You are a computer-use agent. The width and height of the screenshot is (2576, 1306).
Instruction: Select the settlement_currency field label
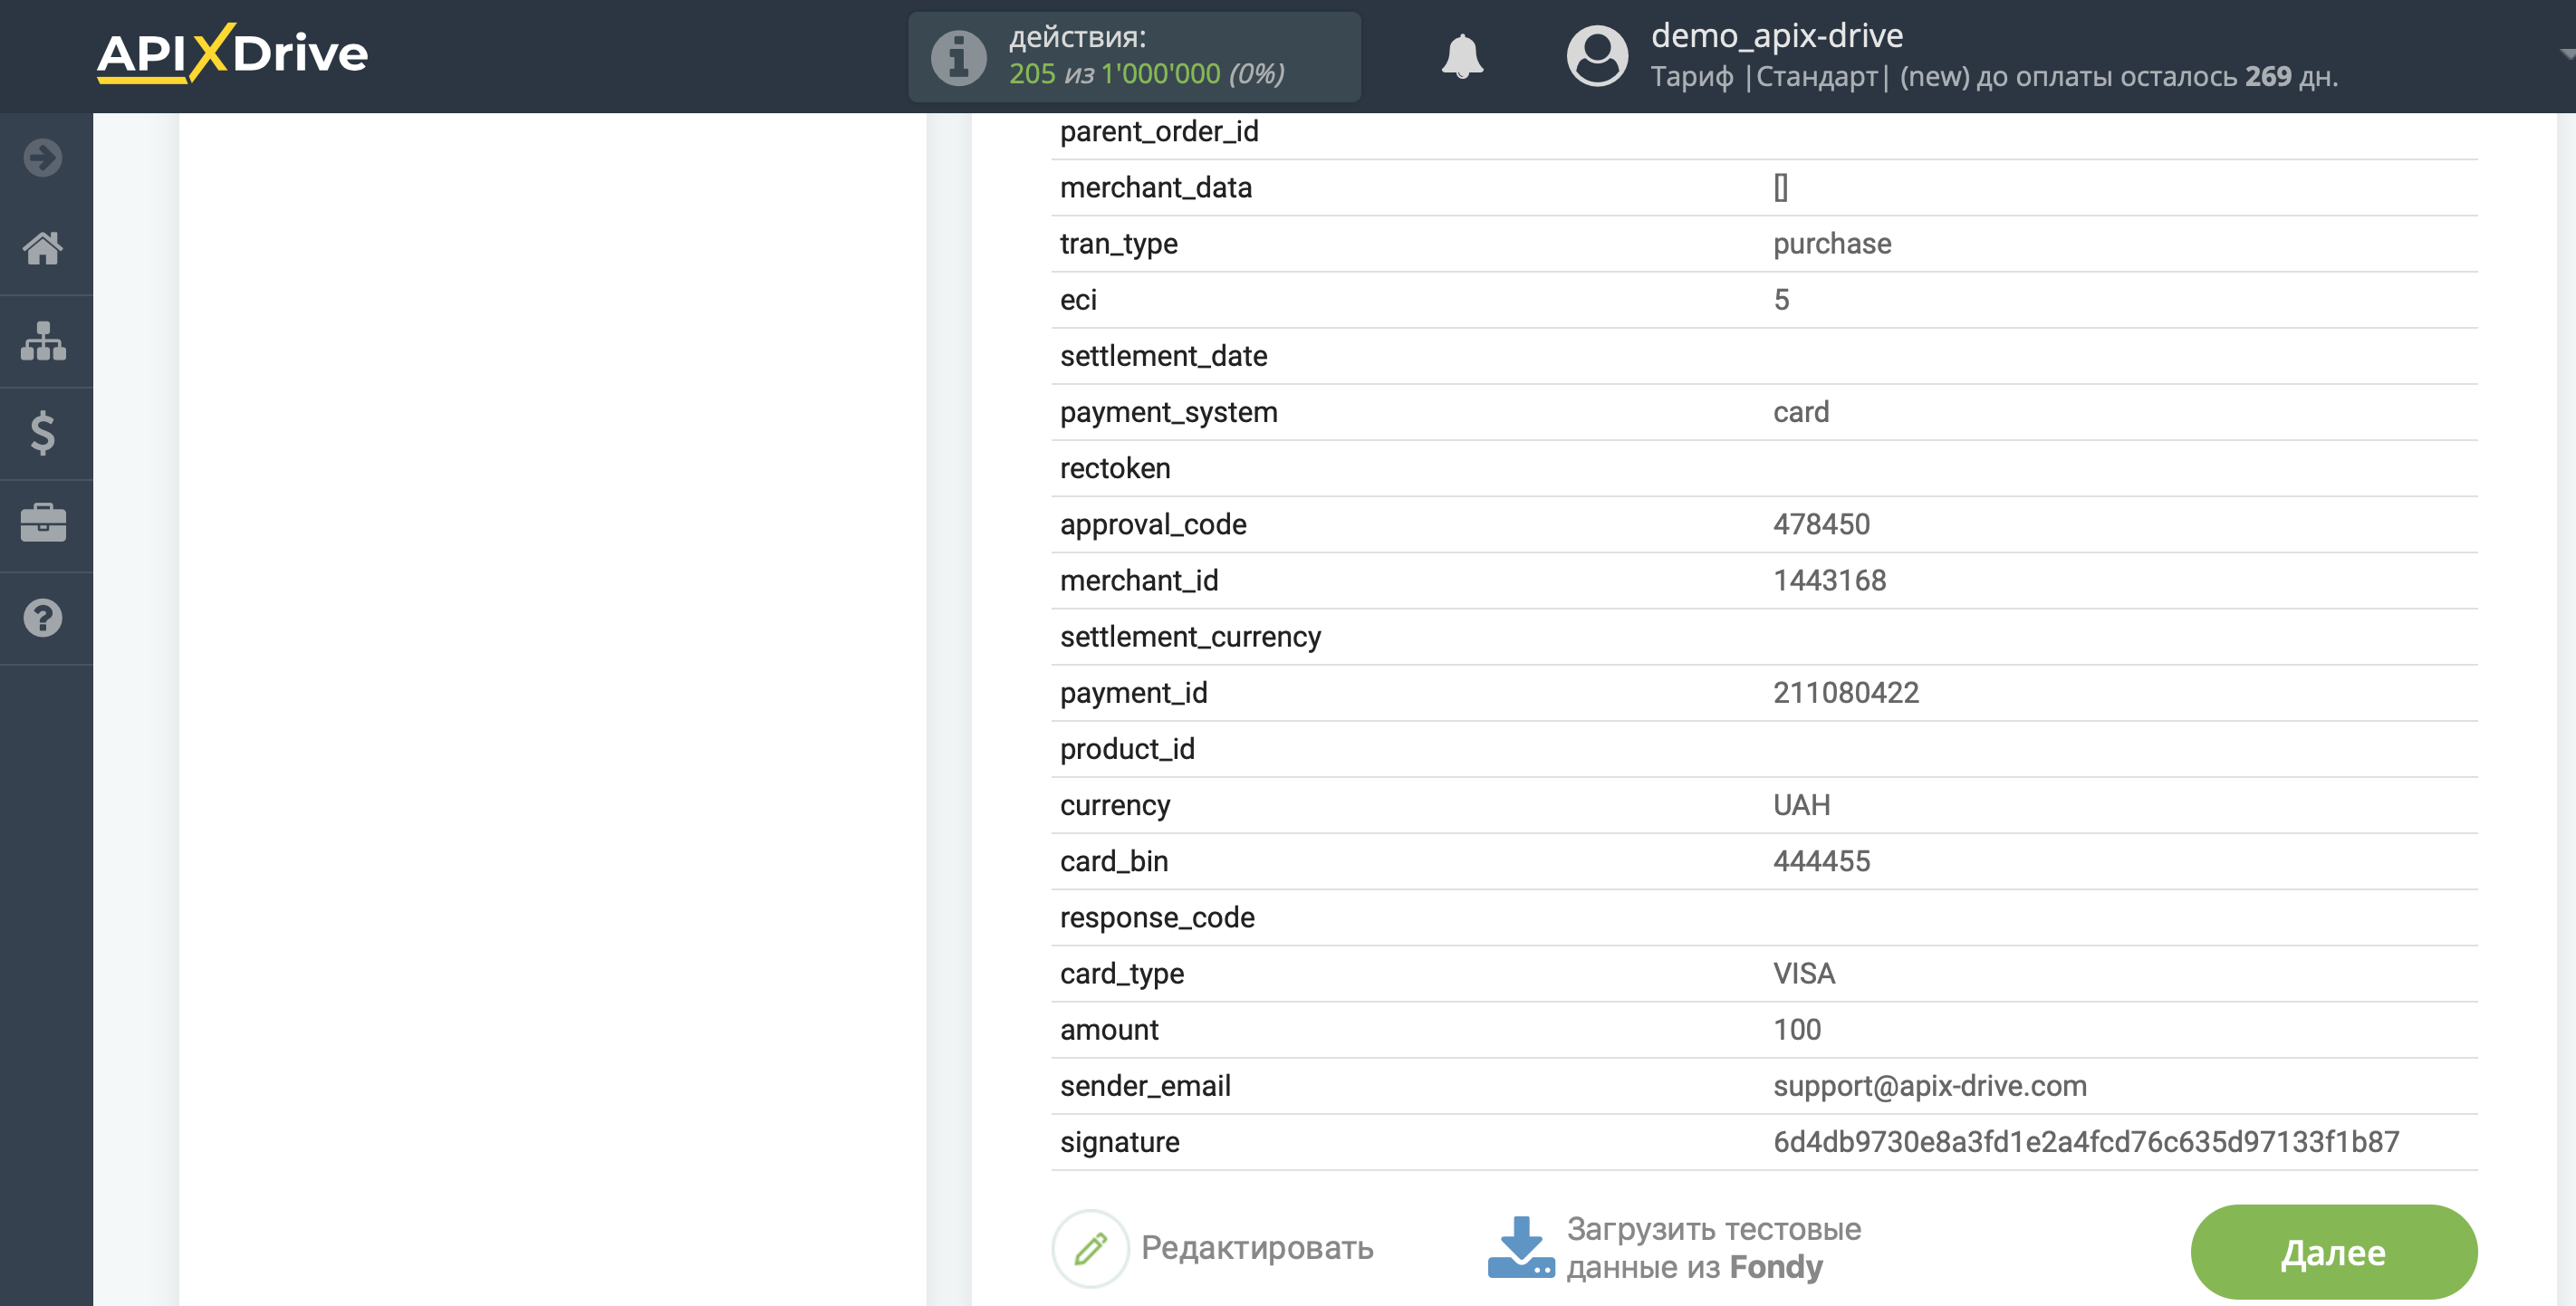click(1190, 637)
